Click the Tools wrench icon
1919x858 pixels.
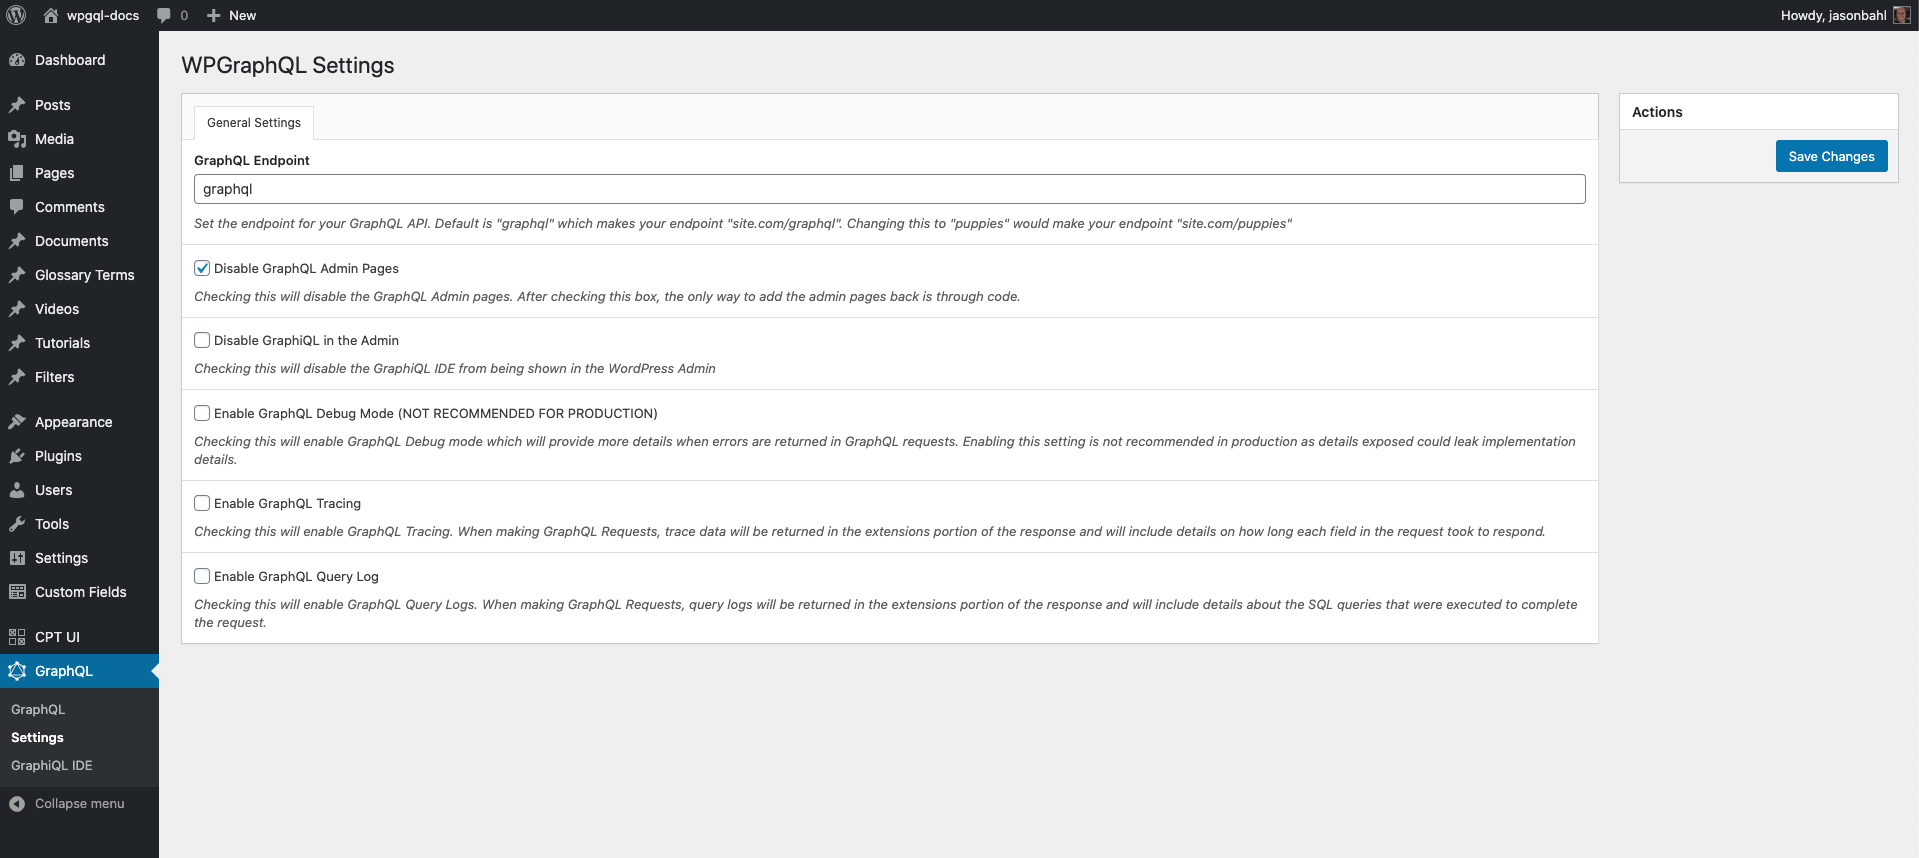[17, 524]
